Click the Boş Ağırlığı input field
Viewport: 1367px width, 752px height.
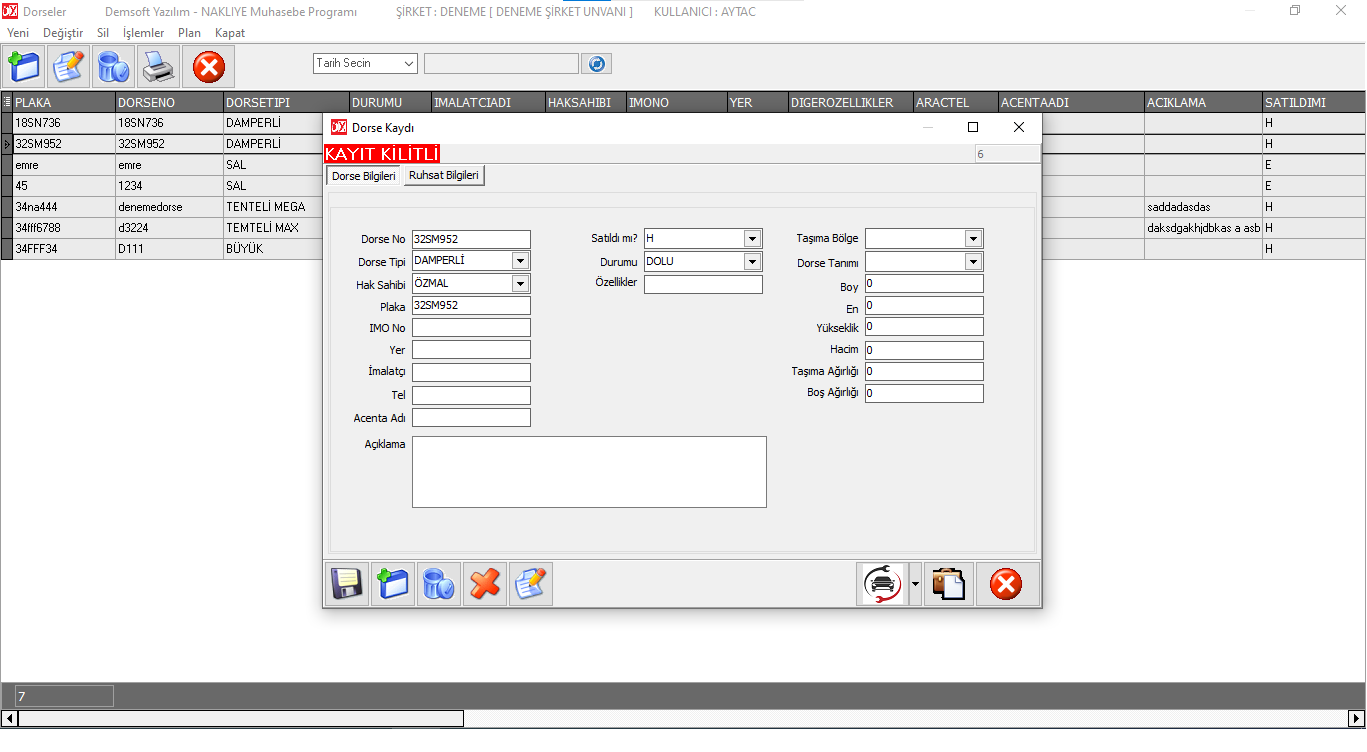[924, 394]
